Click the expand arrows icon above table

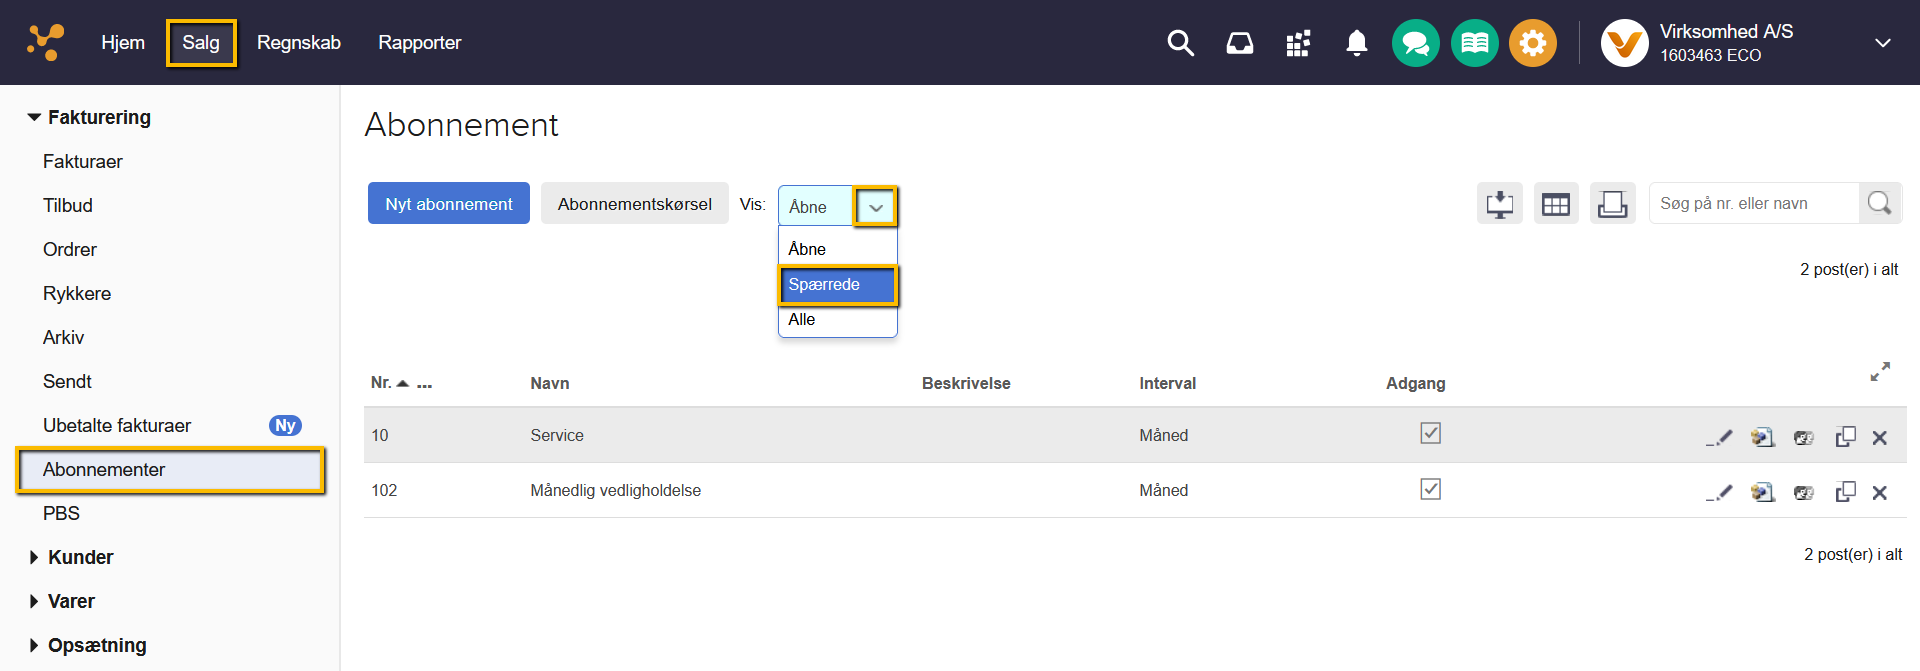[1880, 372]
